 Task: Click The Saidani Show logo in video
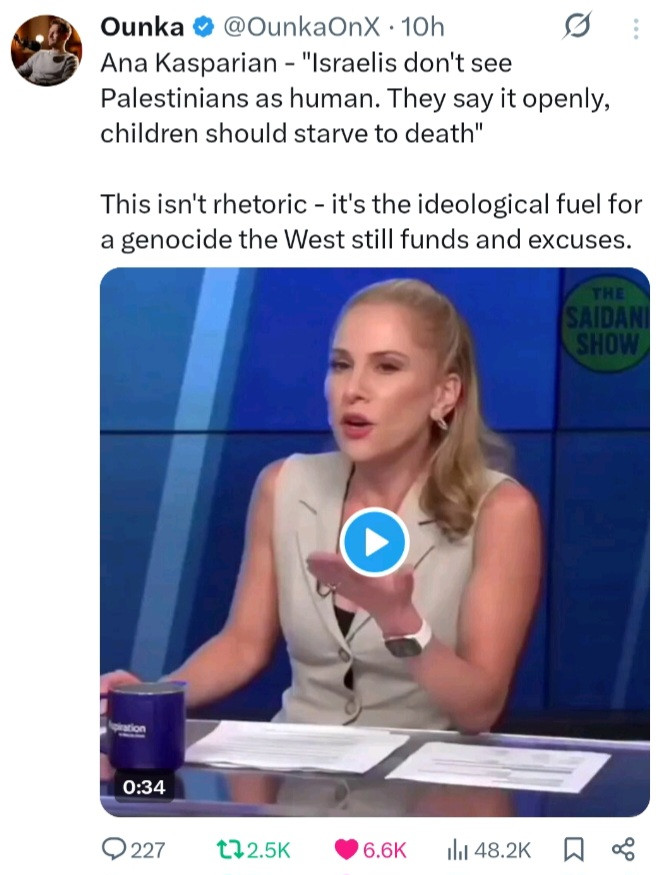pyautogui.click(x=606, y=324)
